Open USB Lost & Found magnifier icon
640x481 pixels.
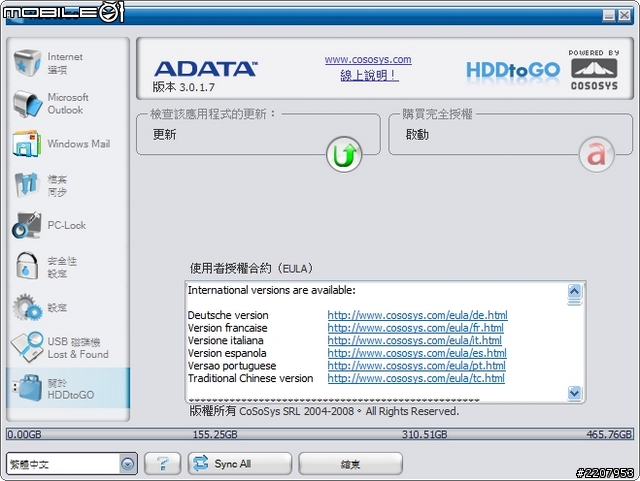(27, 347)
